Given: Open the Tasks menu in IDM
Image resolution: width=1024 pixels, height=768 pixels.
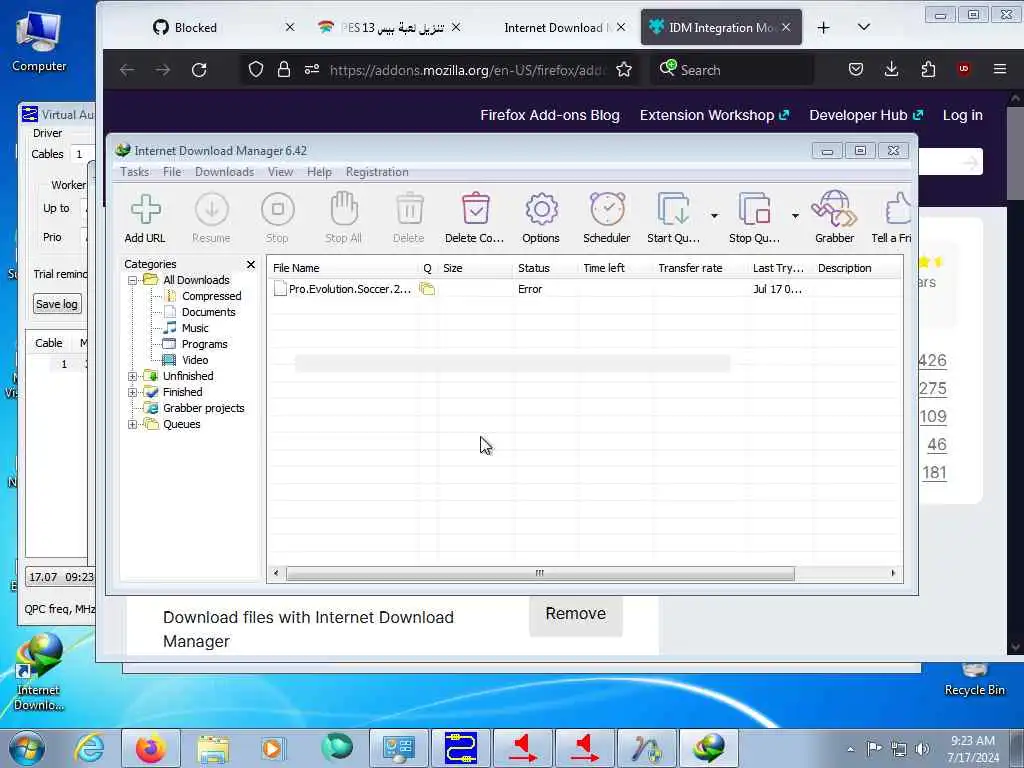Looking at the screenshot, I should (x=135, y=172).
